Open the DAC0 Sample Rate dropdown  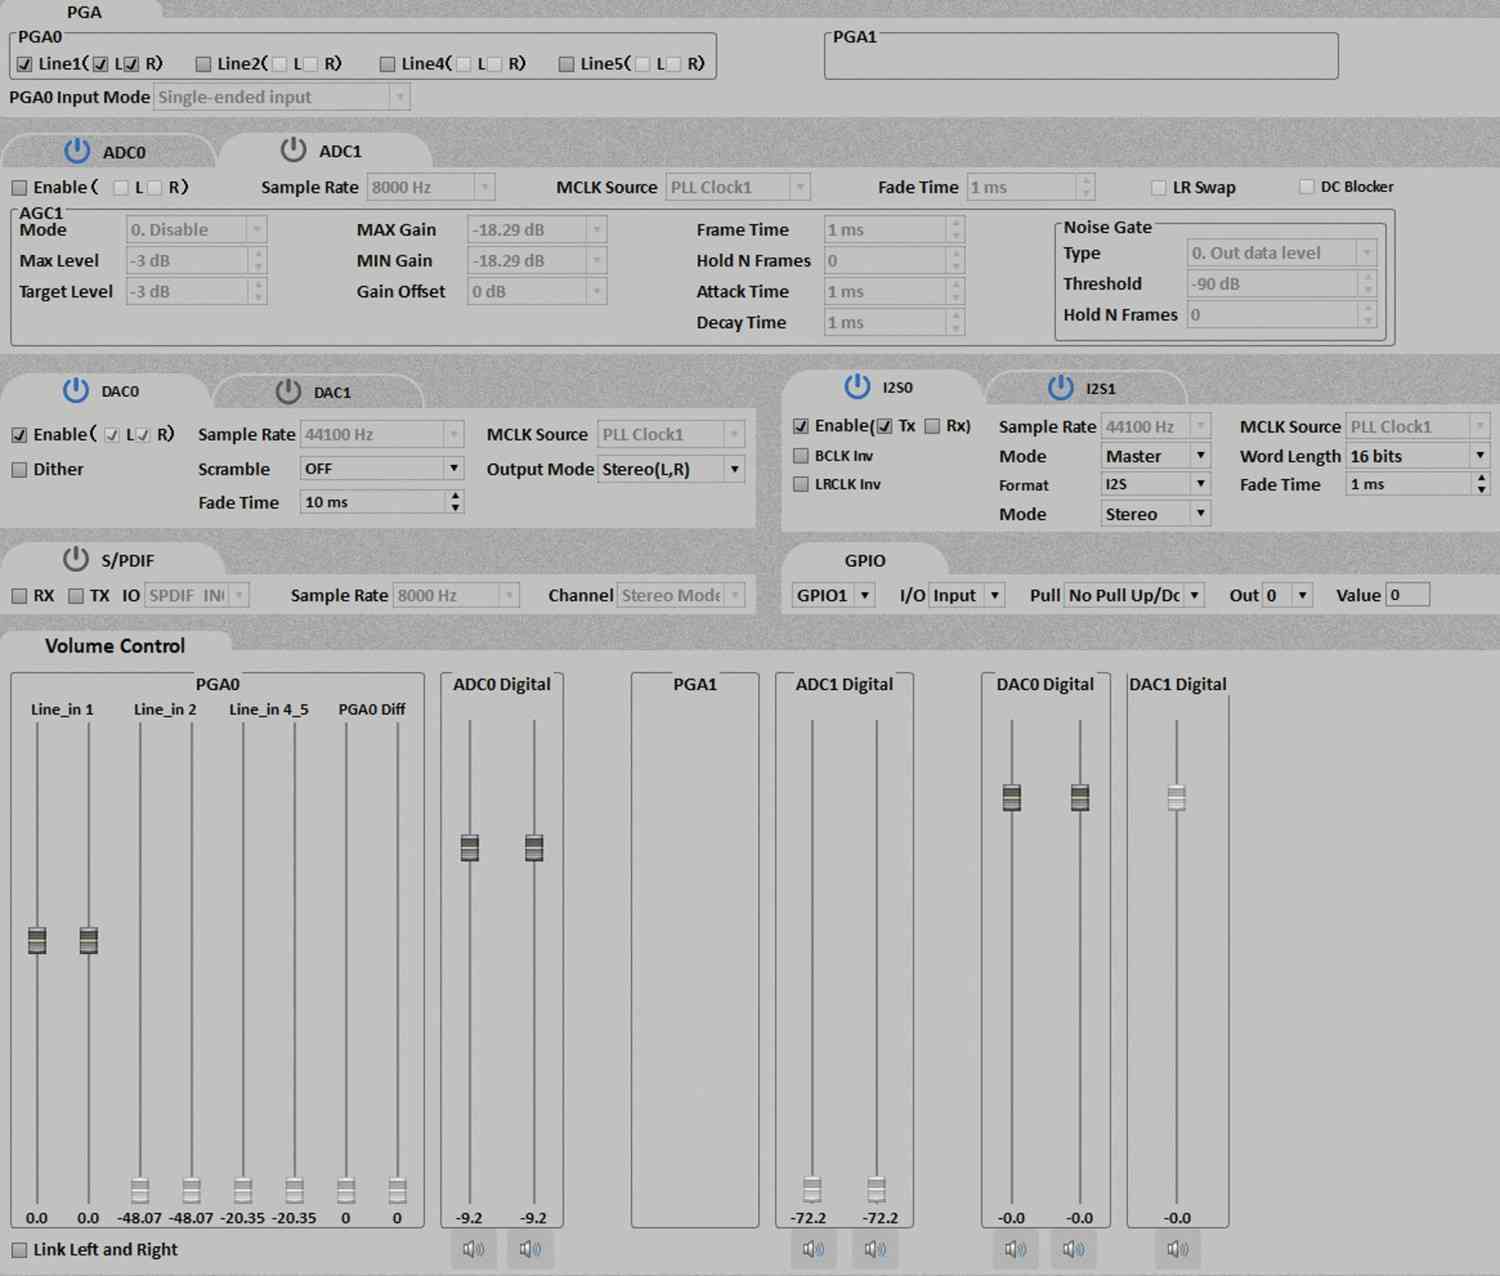tap(382, 434)
